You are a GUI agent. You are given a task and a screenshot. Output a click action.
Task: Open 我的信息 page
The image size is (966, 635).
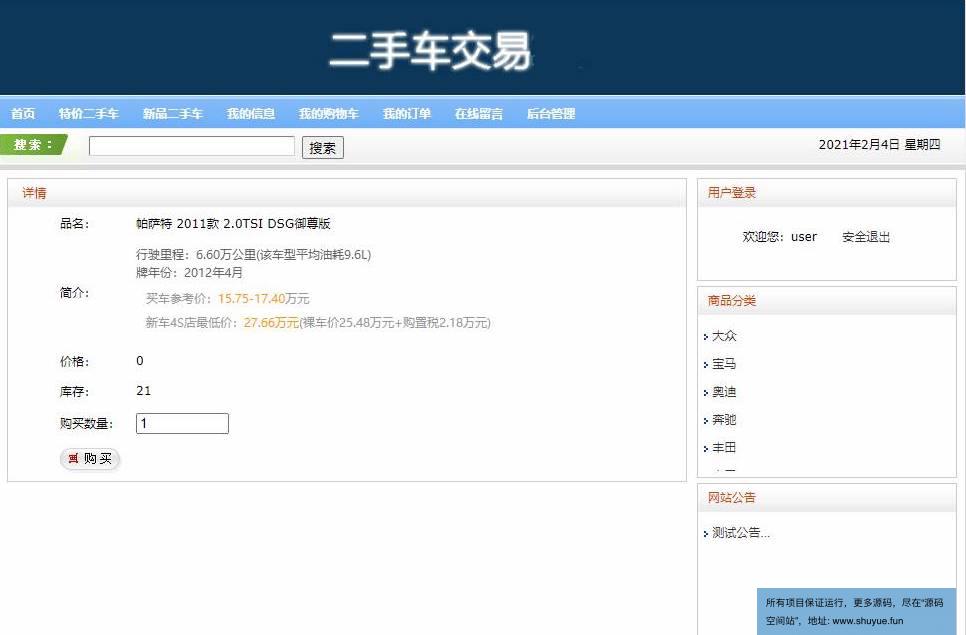pos(251,113)
